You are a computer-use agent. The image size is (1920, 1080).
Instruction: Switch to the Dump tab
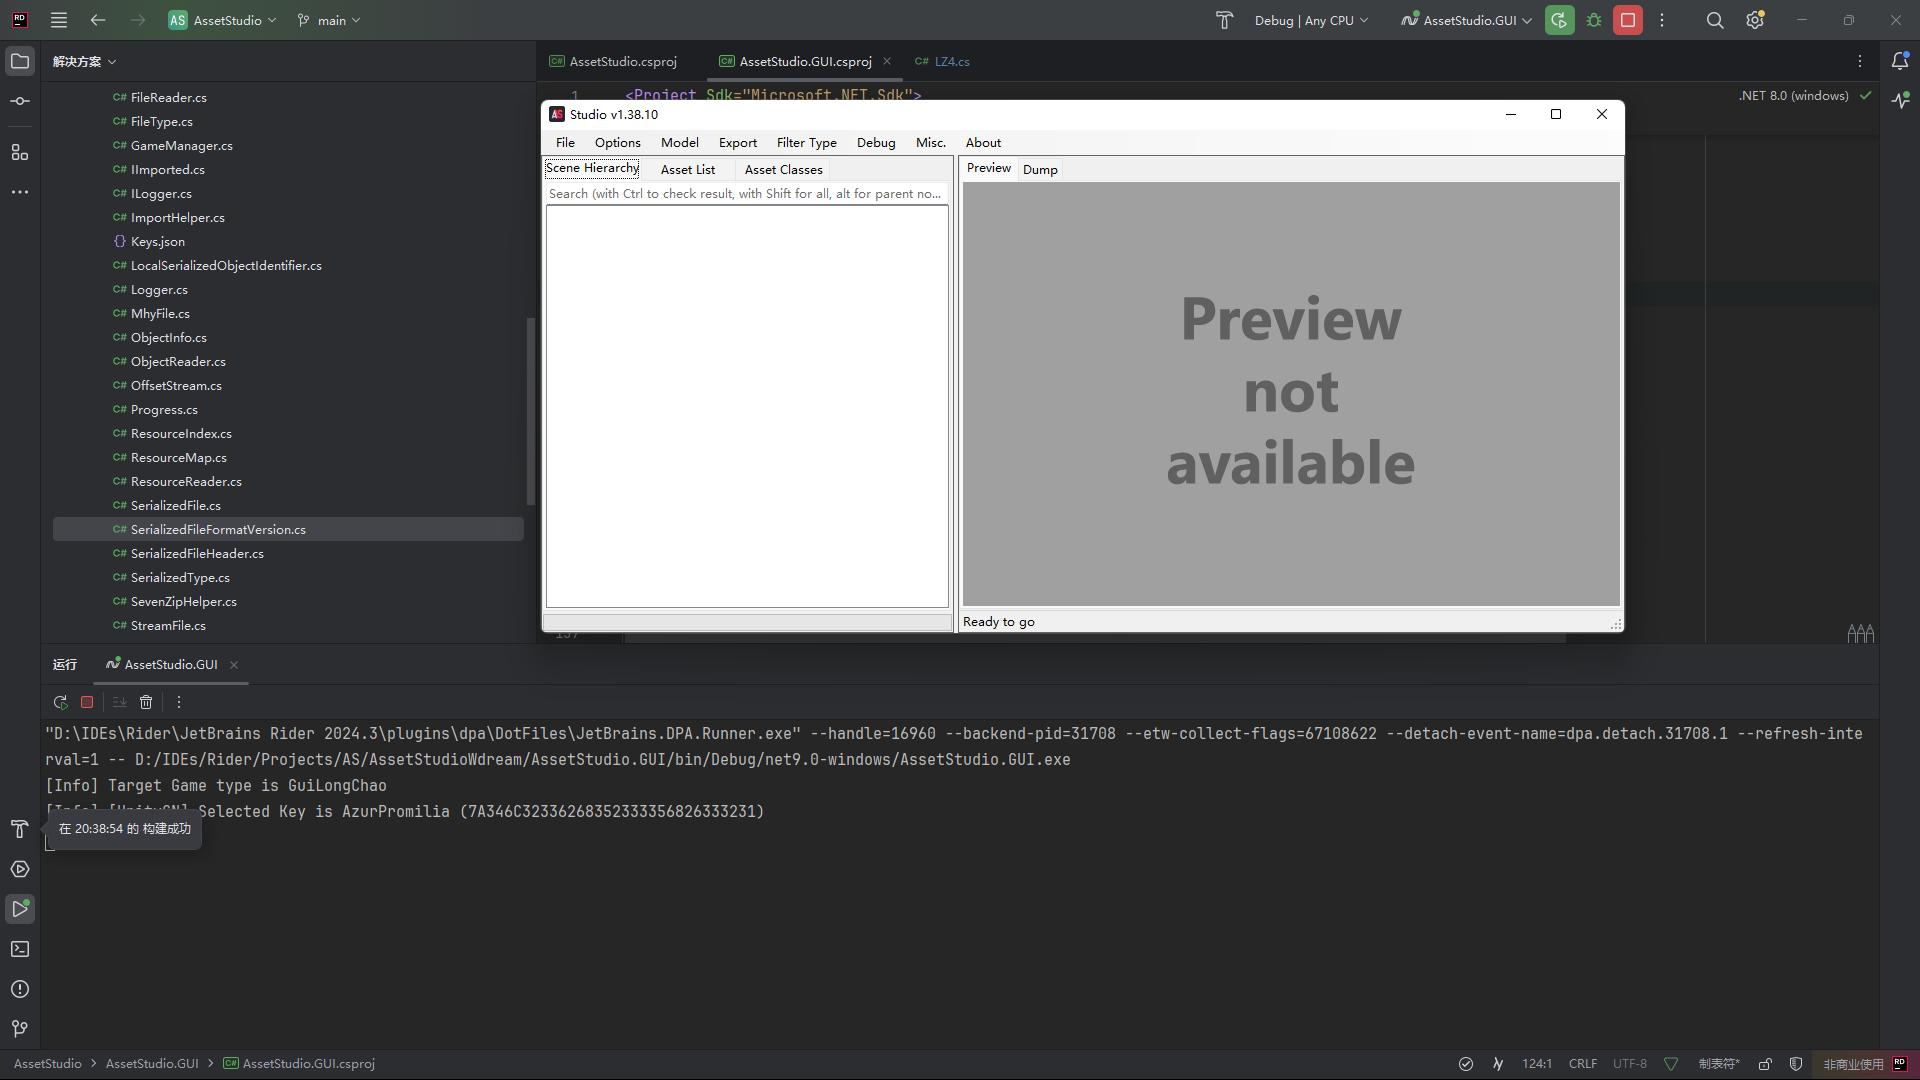pos(1039,170)
